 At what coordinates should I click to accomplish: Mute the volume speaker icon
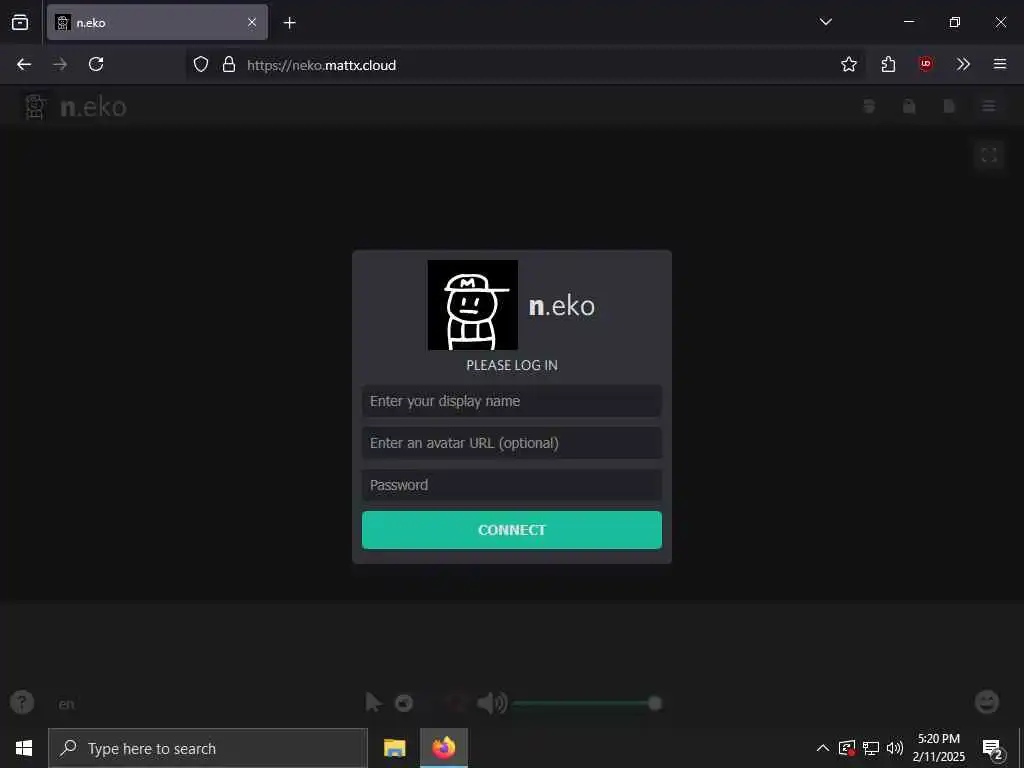coord(492,703)
